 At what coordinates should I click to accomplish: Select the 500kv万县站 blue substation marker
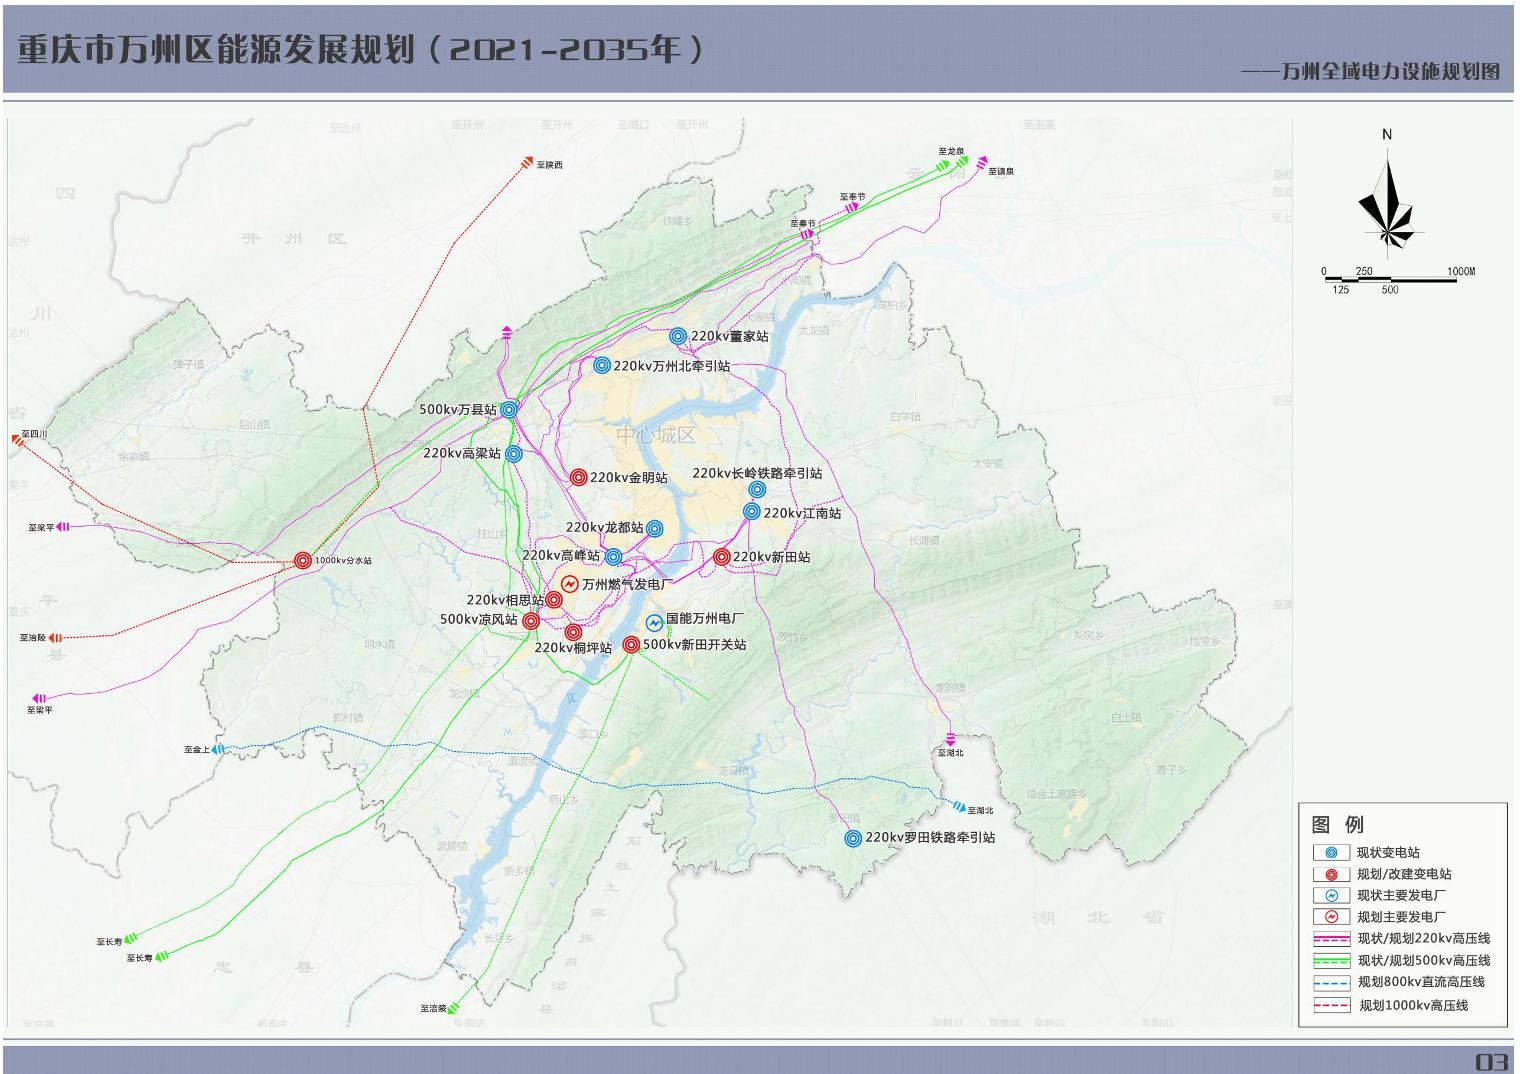pos(509,409)
